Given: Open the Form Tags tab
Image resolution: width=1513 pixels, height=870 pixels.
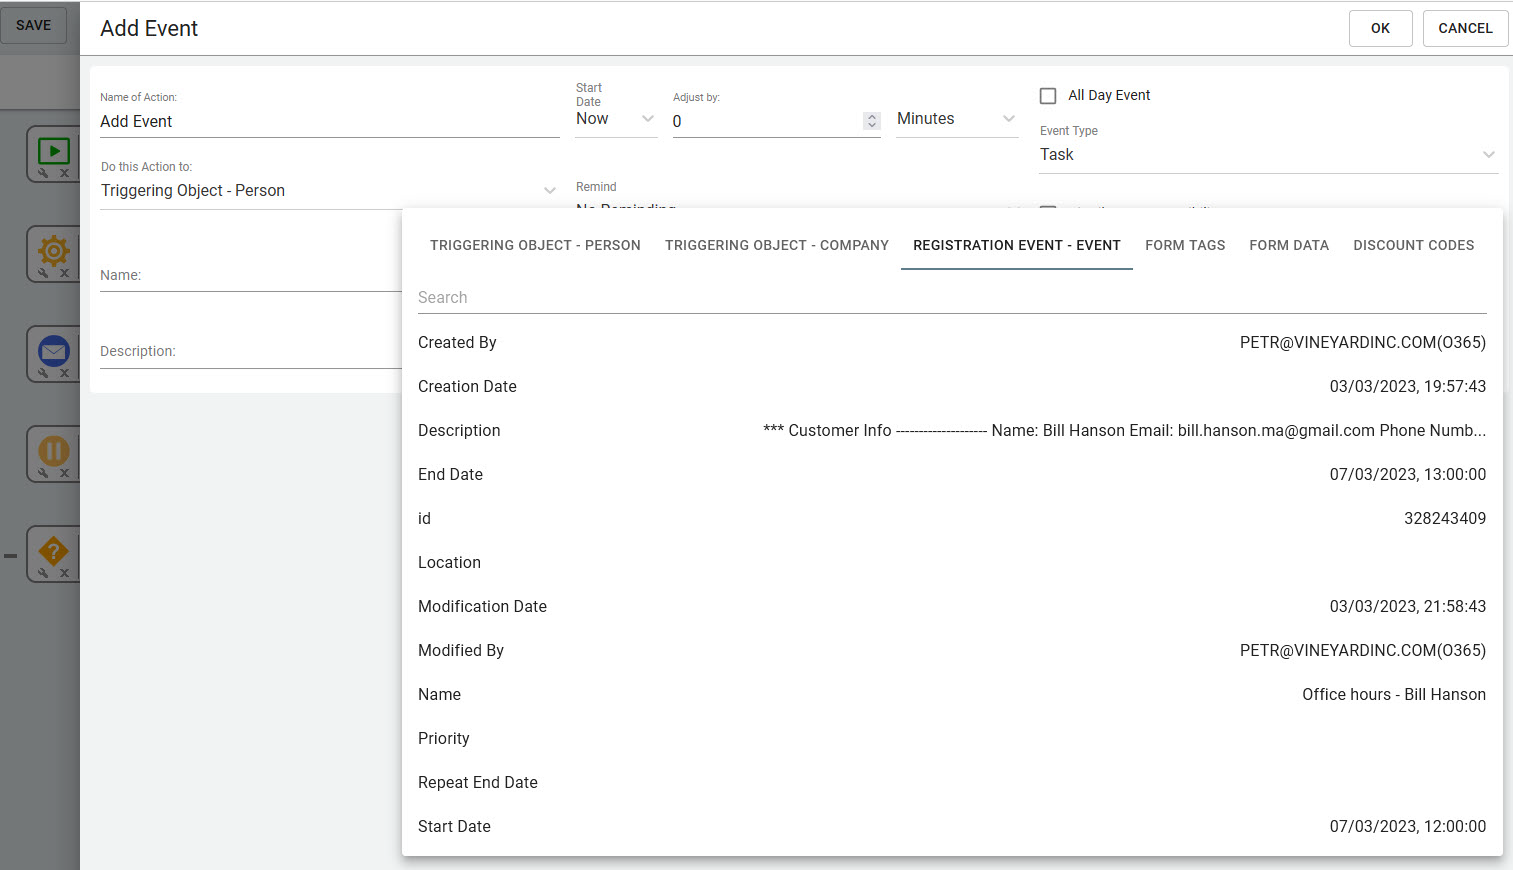Looking at the screenshot, I should tap(1185, 245).
